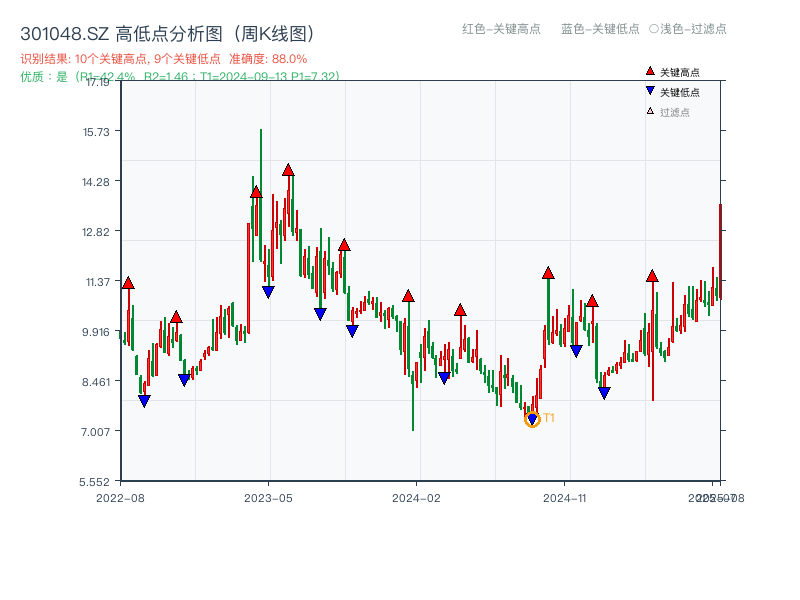Image resolution: width=800 pixels, height=600 pixels.
Task: Select the orange T1 marker annotation
Action: click(x=547, y=419)
